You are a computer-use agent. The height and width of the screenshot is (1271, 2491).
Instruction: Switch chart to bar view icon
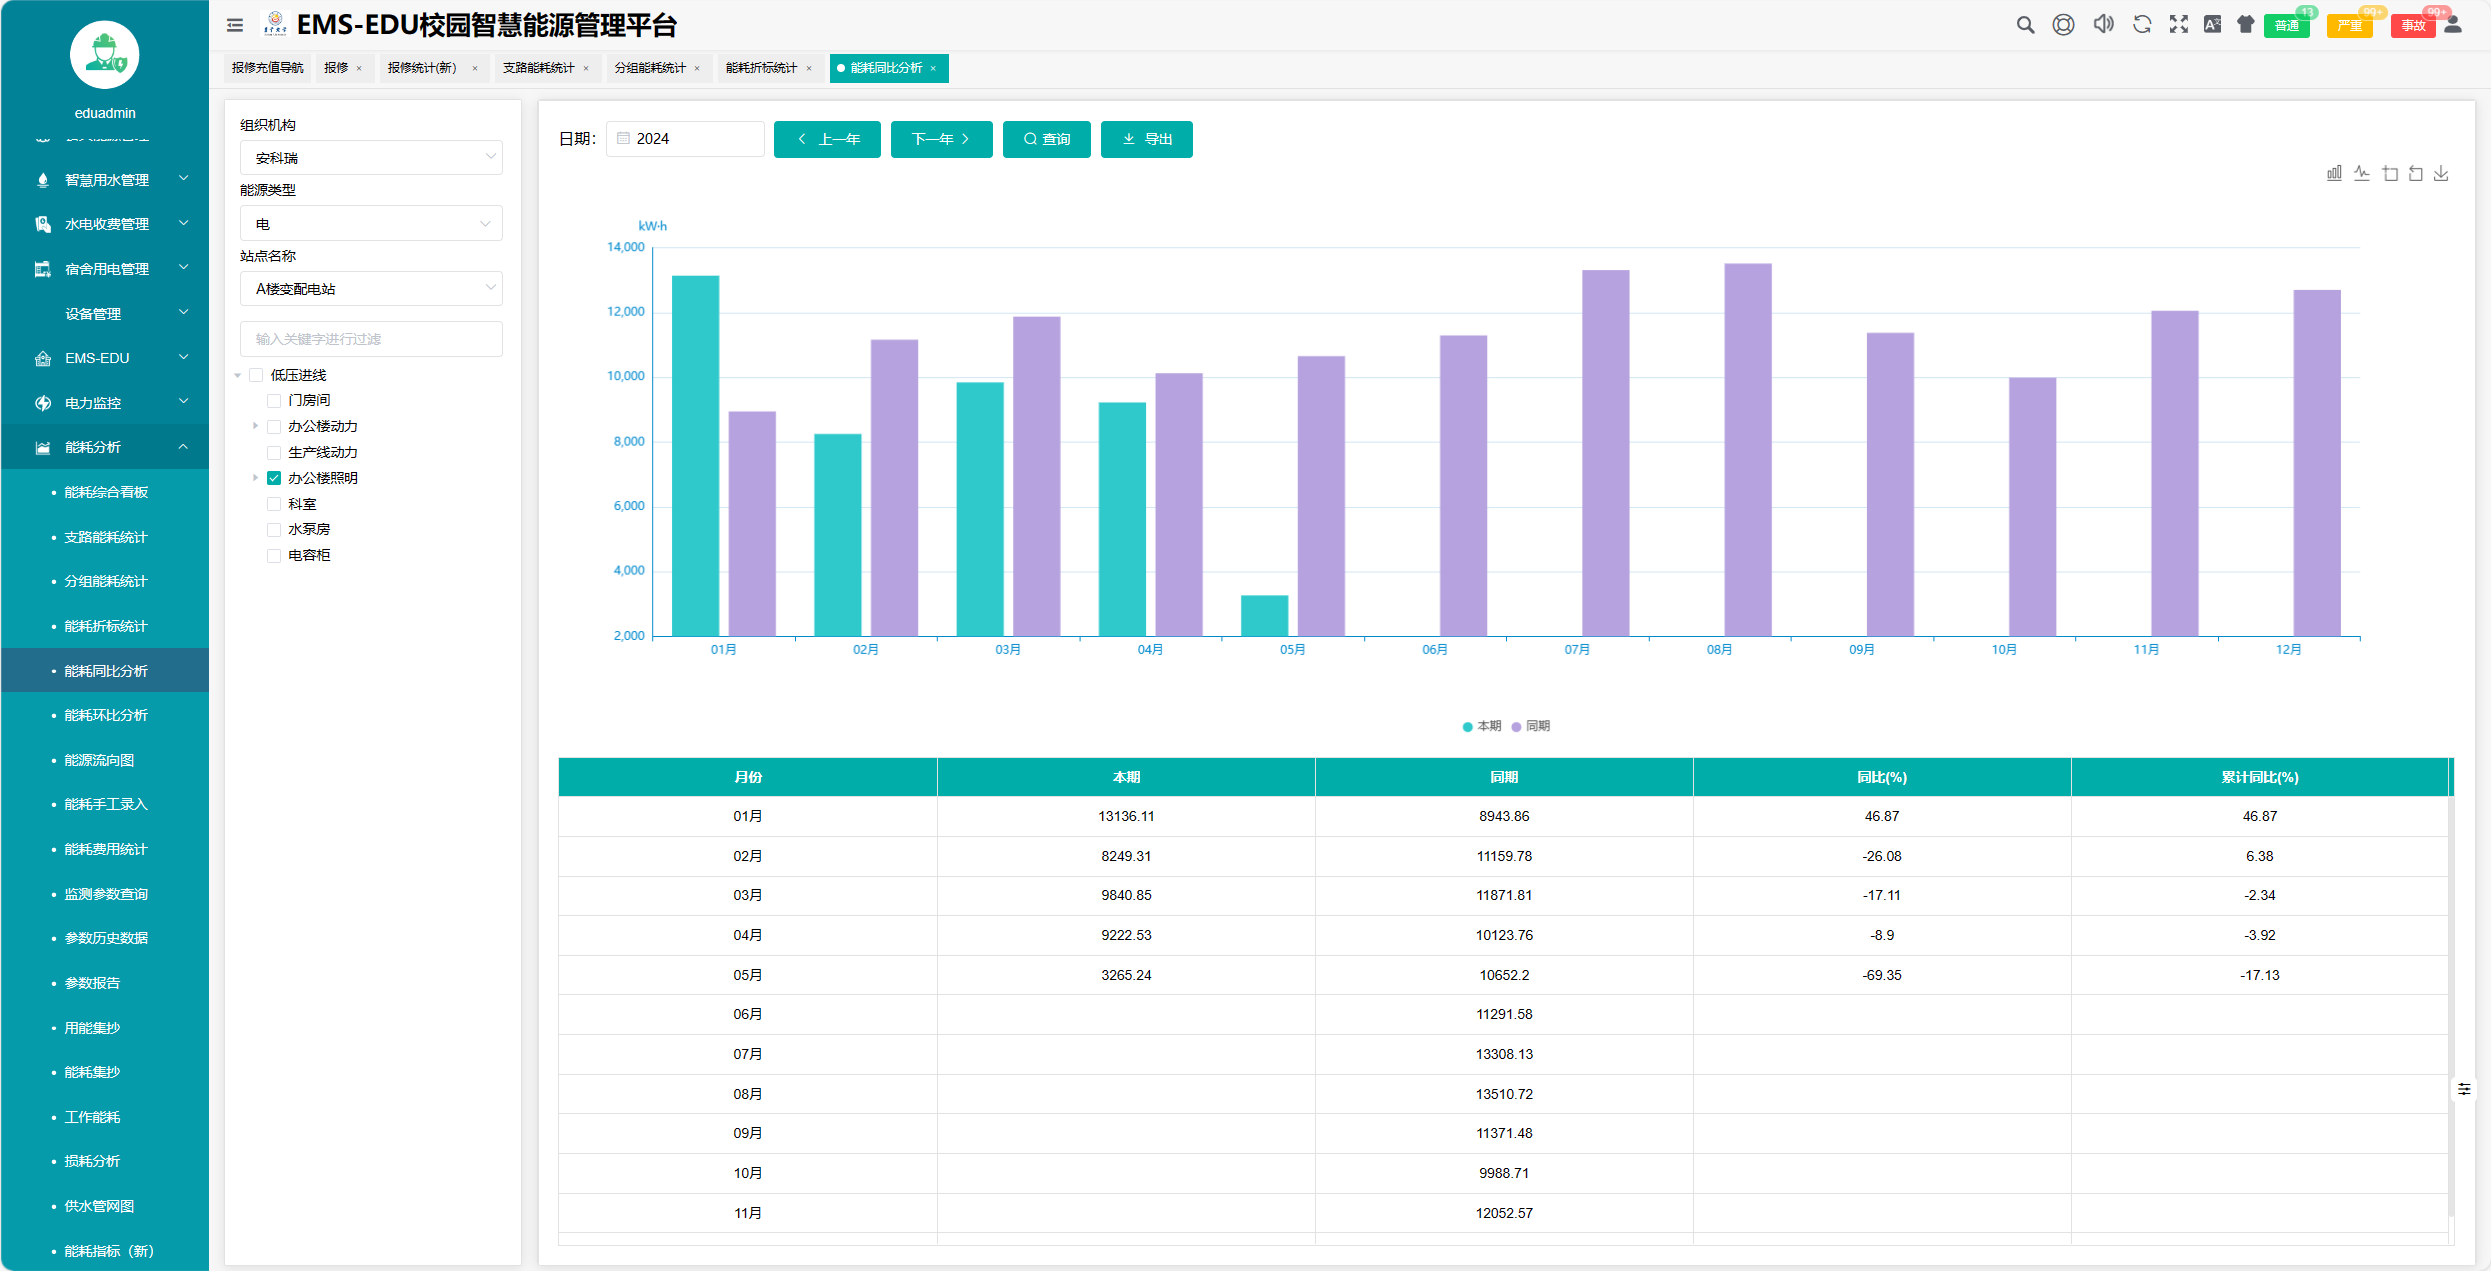[2334, 174]
